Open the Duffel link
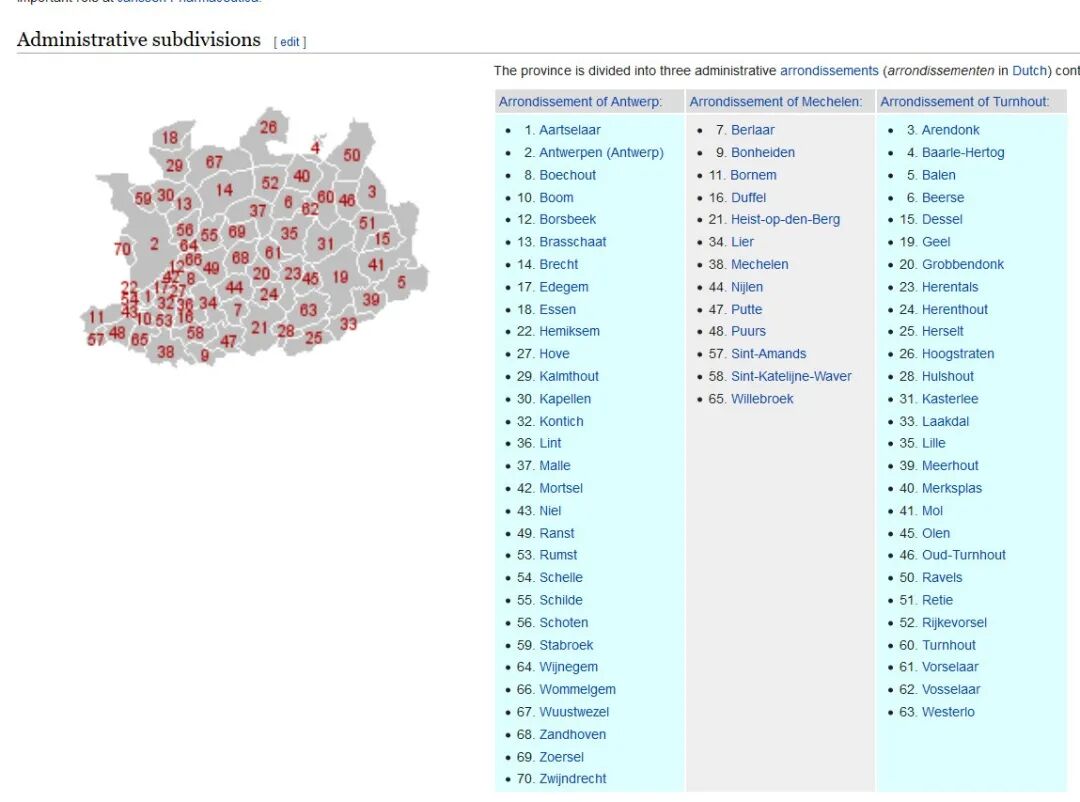Viewport: 1080px width, 802px height. [x=748, y=198]
